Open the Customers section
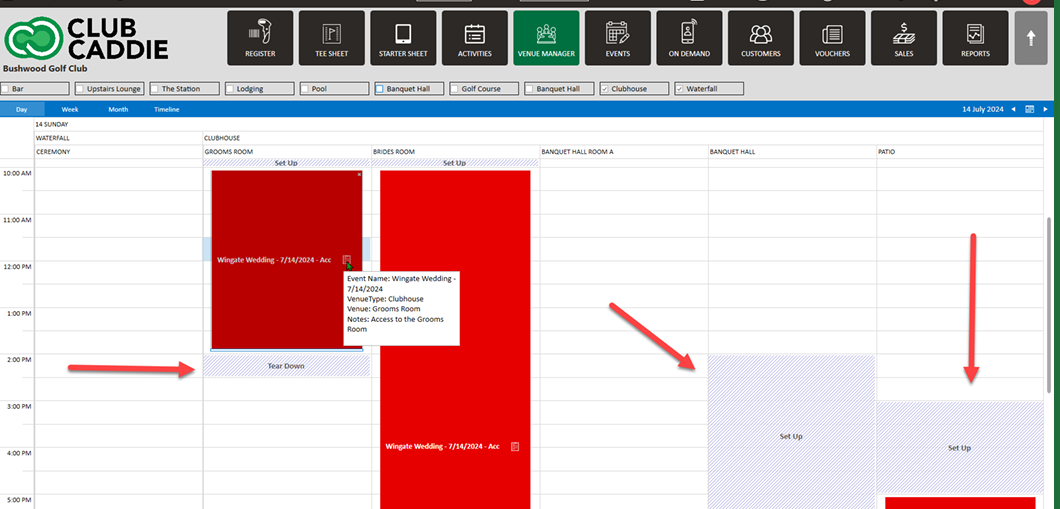Image resolution: width=1060 pixels, height=509 pixels. tap(761, 38)
